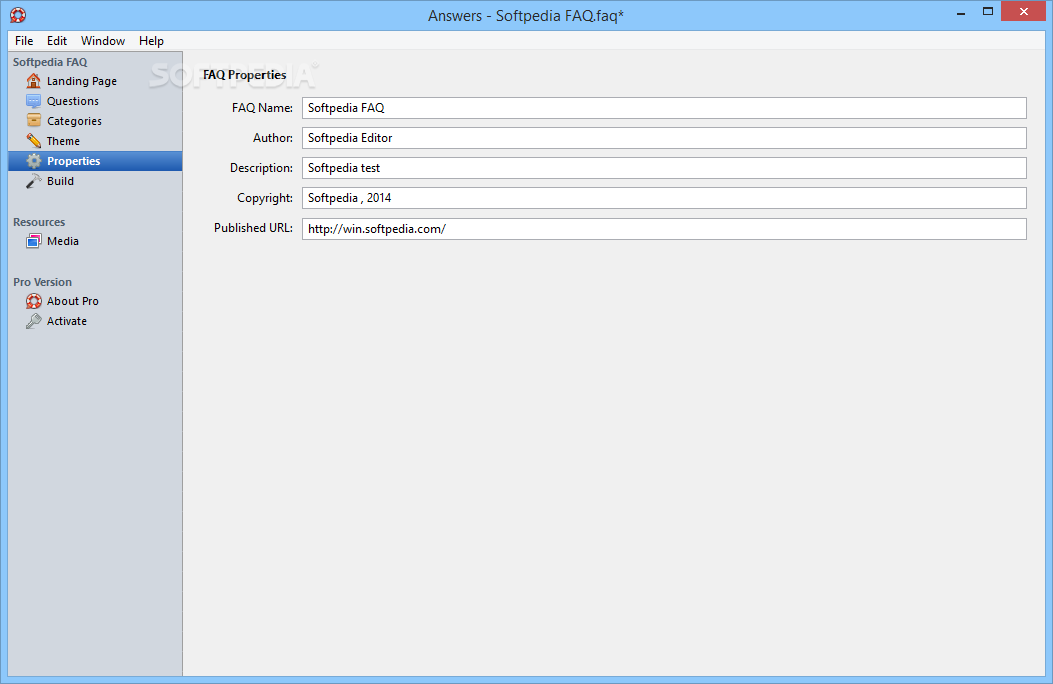Click the Pro Version section header
The width and height of the screenshot is (1053, 684).
[x=42, y=283]
